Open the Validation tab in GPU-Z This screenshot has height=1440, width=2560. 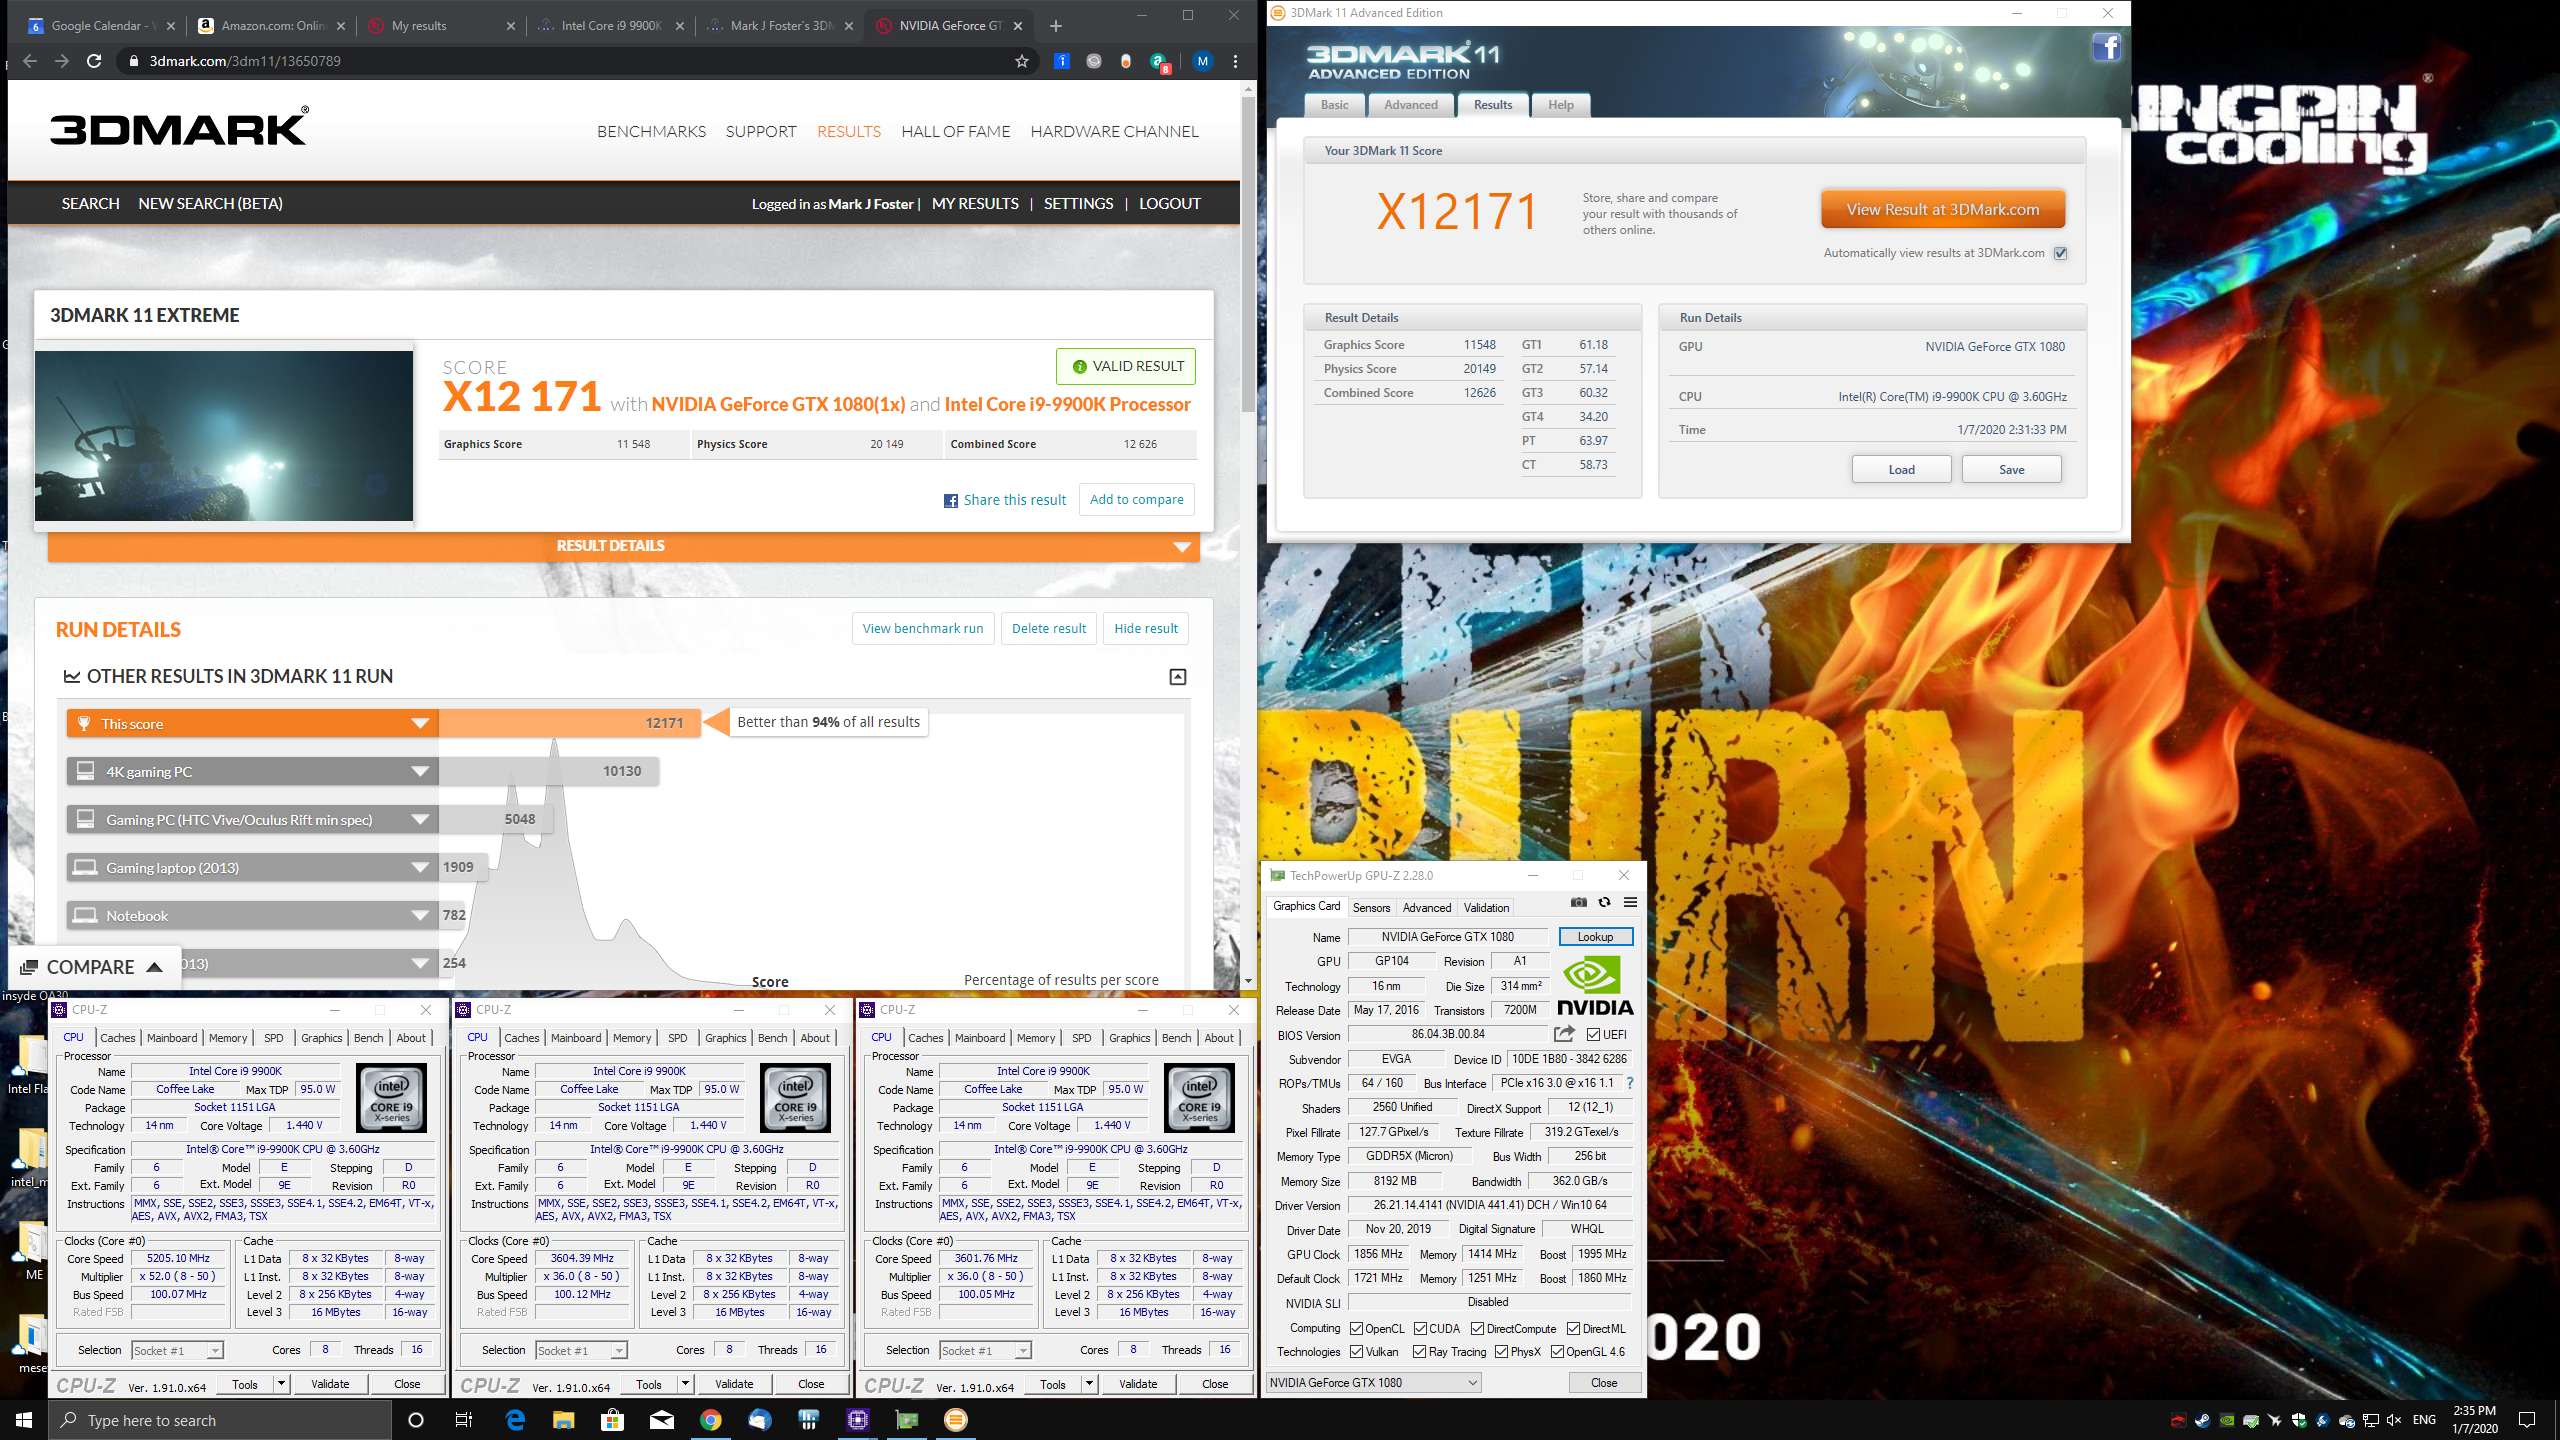pyautogui.click(x=1486, y=907)
